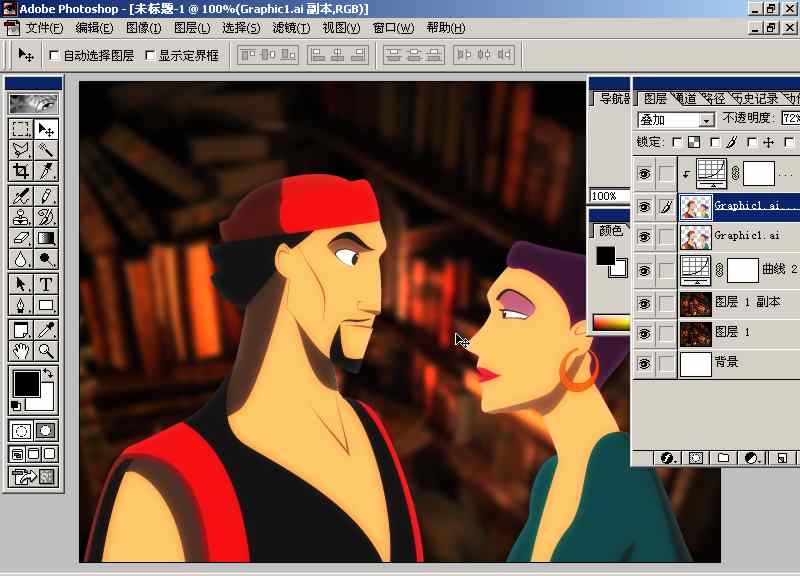Select the Rectangular Marquee tool

[x=21, y=129]
